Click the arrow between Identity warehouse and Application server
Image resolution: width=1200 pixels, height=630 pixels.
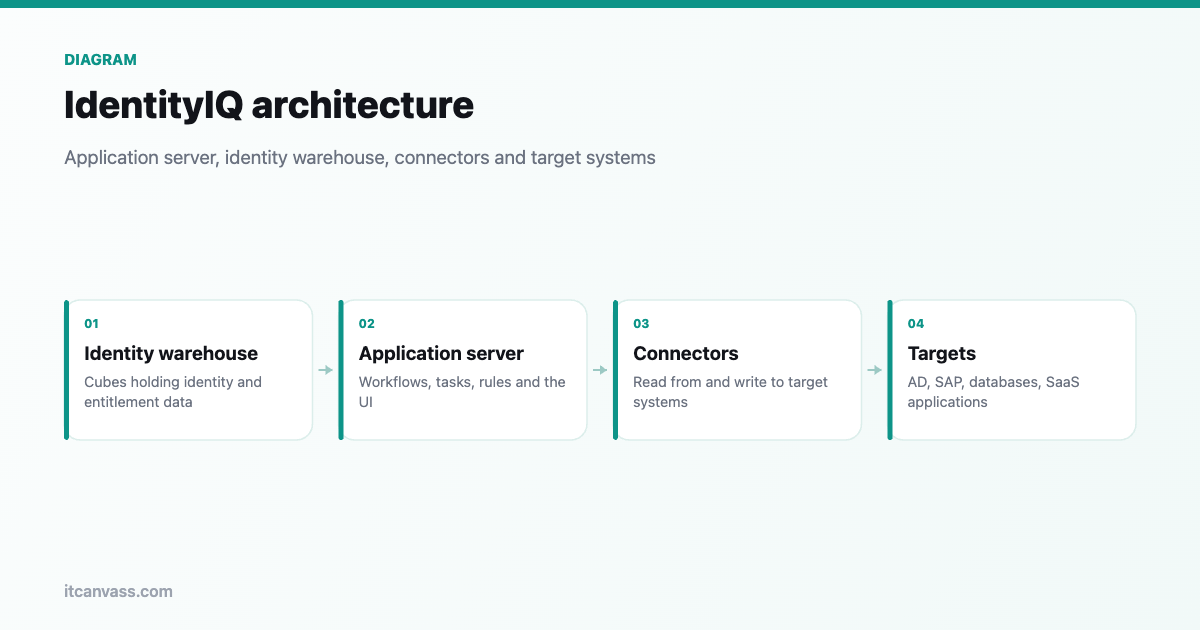point(326,370)
